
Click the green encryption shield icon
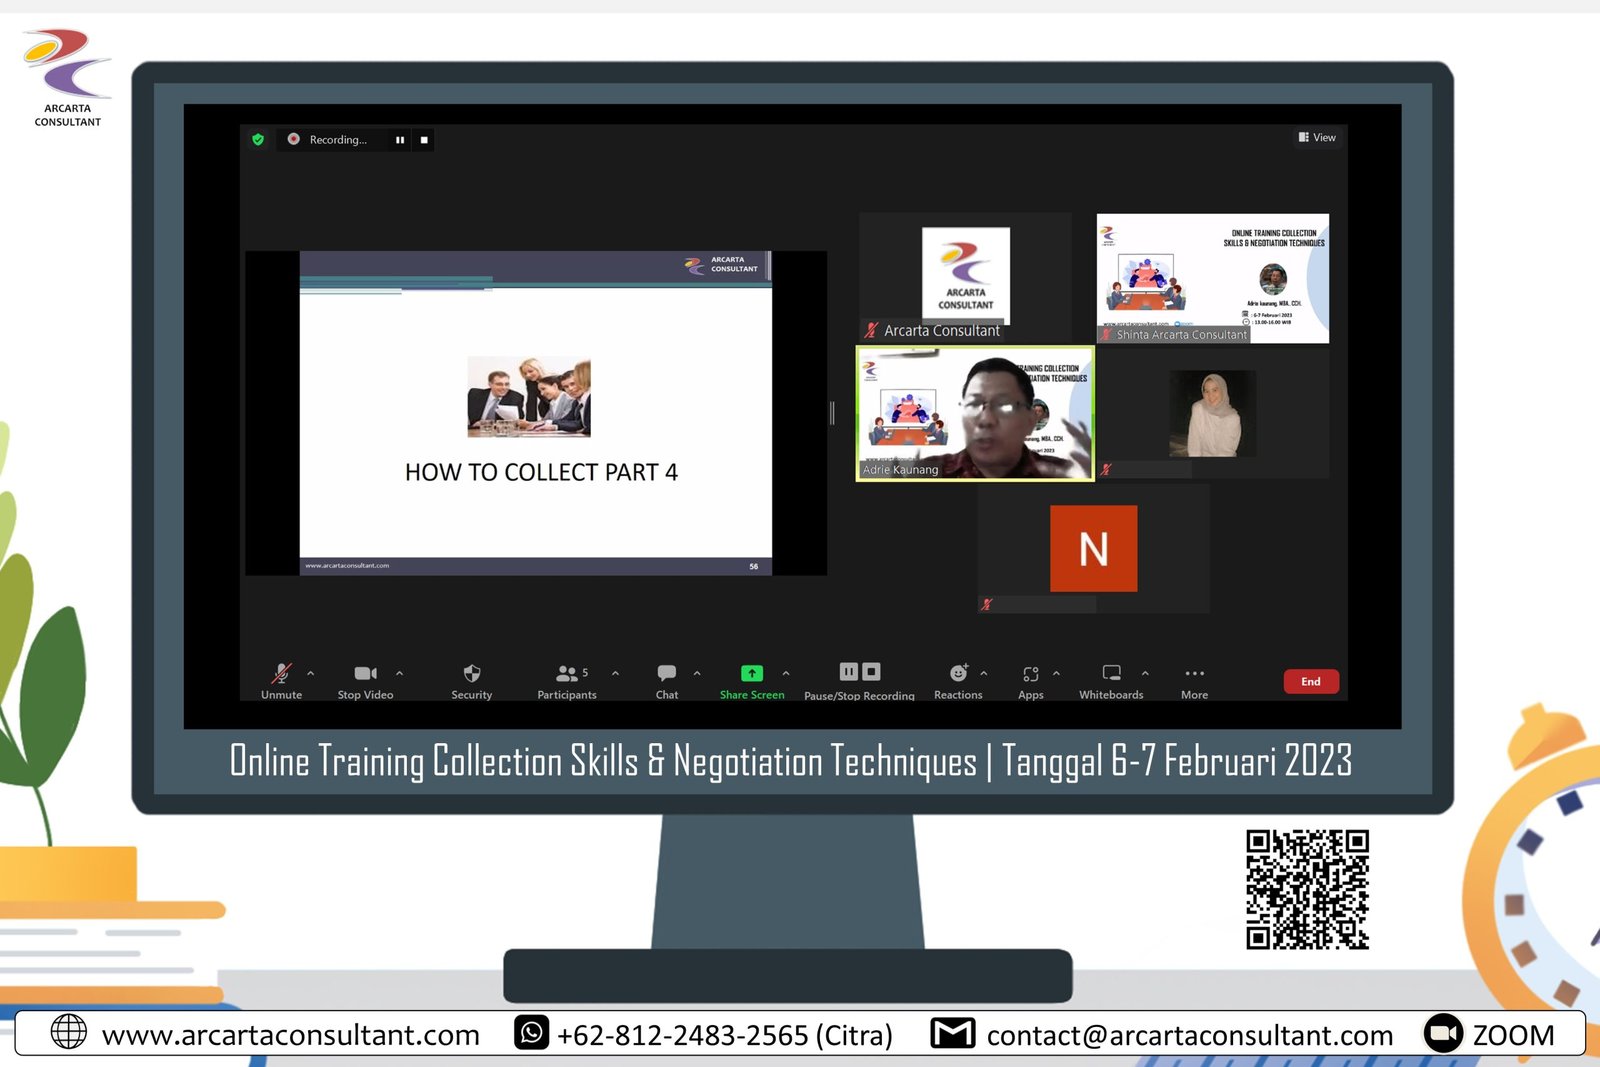(258, 140)
